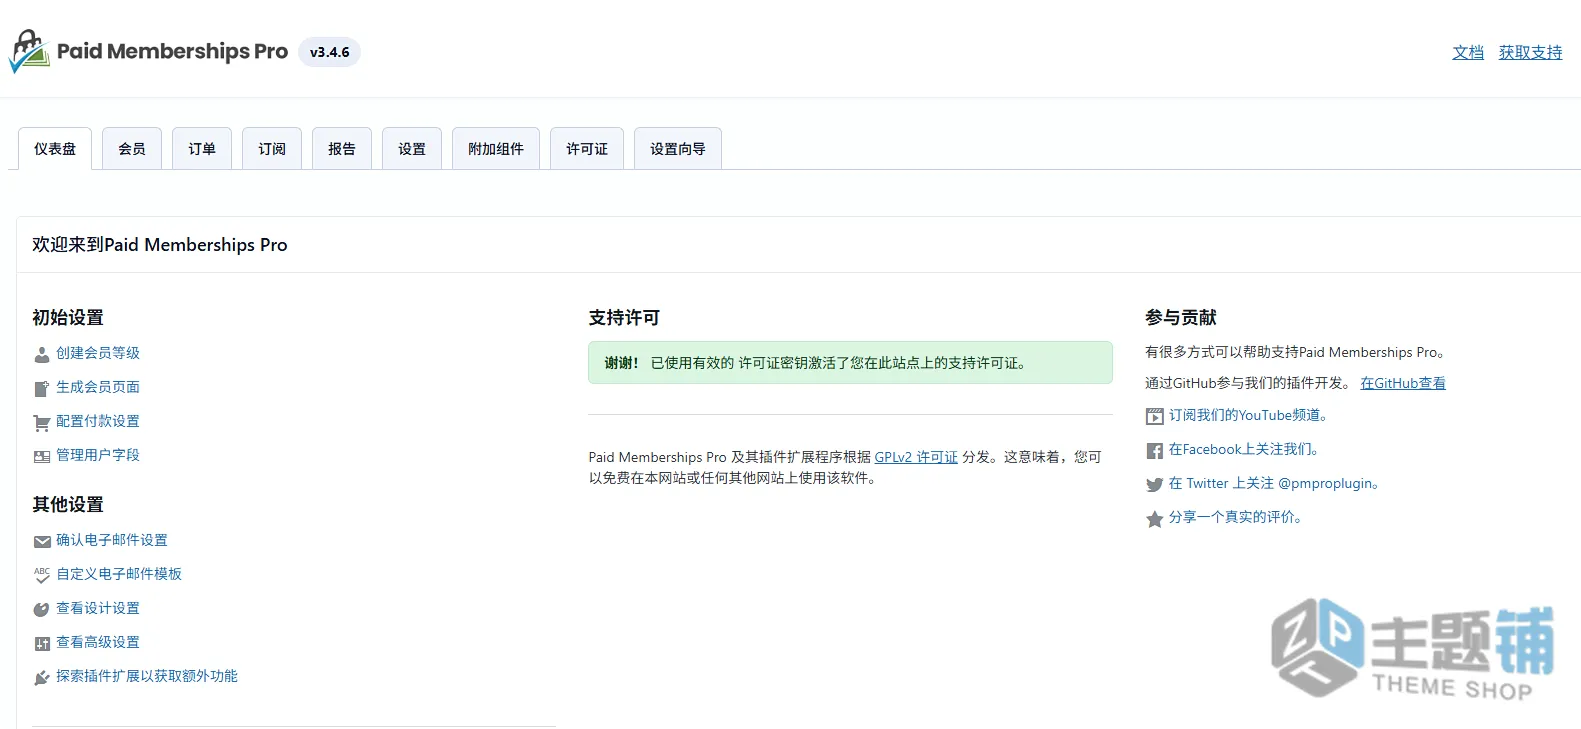
Task: Open the 订阅 tab
Action: [x=272, y=149]
